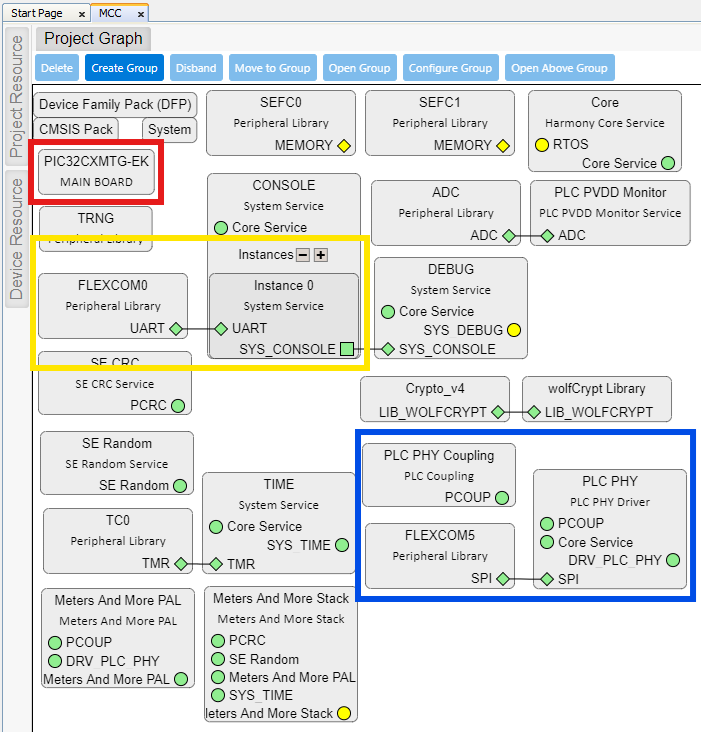Click the green SYS_CONSOLE square on Instance 0
The height and width of the screenshot is (732, 701).
[x=346, y=349]
